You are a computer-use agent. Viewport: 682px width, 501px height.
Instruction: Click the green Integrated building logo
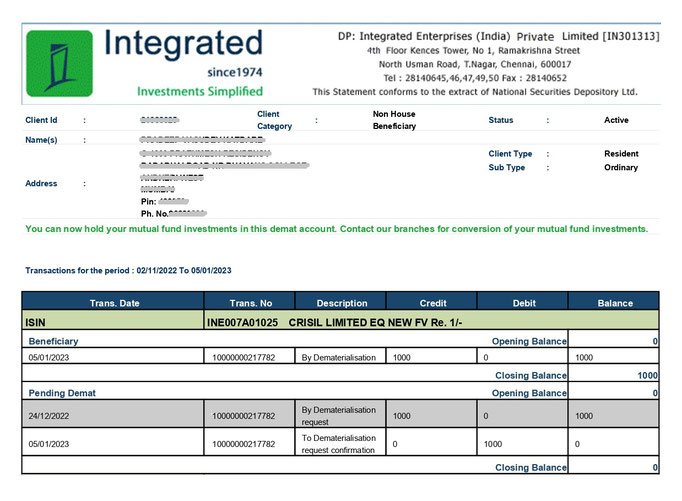[59, 63]
